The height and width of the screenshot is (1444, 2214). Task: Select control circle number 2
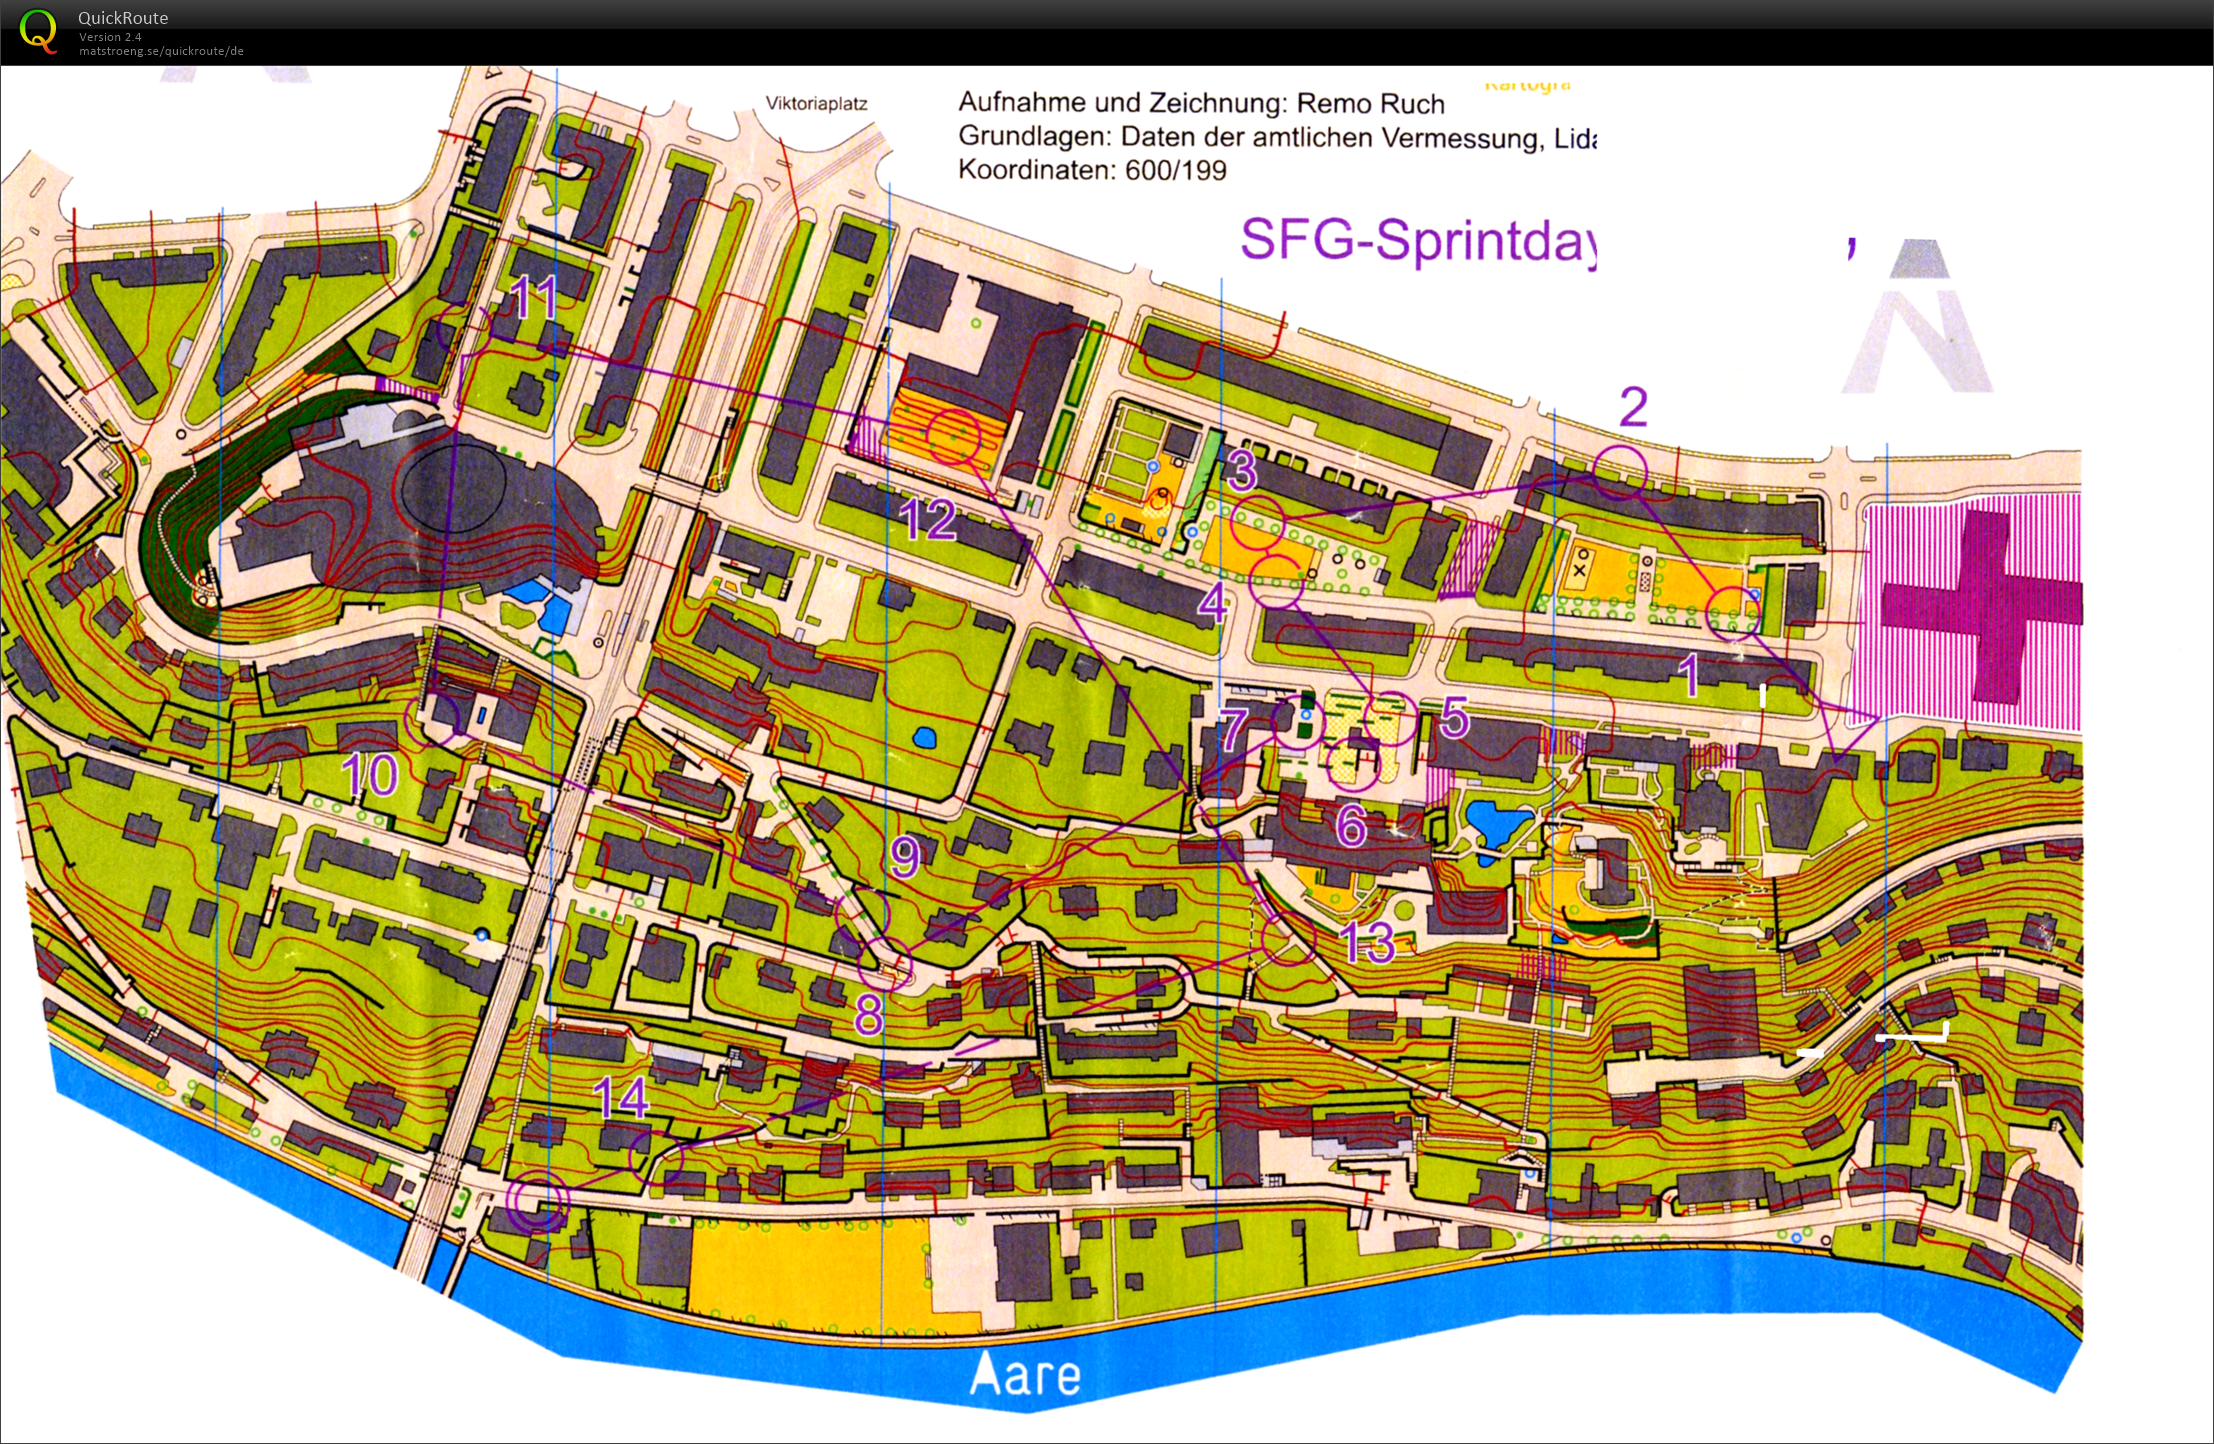tap(1619, 472)
